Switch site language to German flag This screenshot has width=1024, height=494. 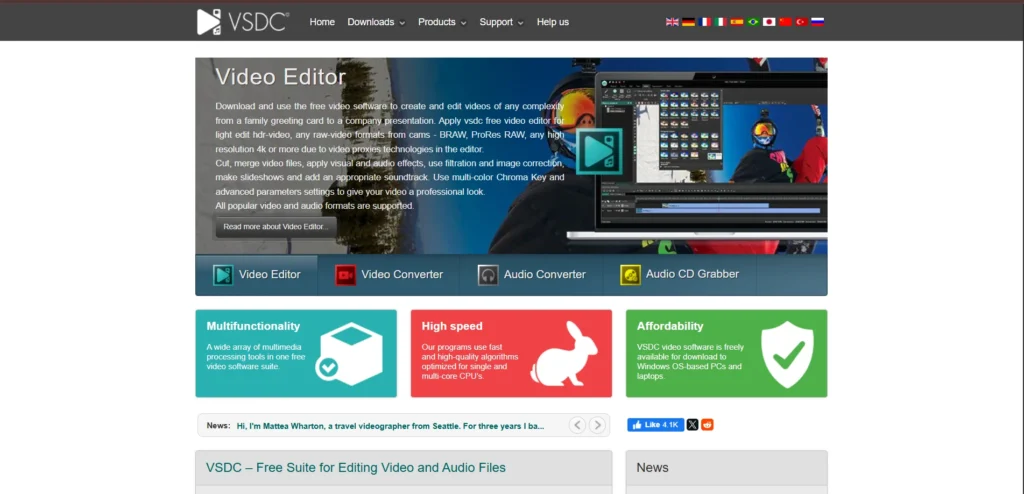688,22
